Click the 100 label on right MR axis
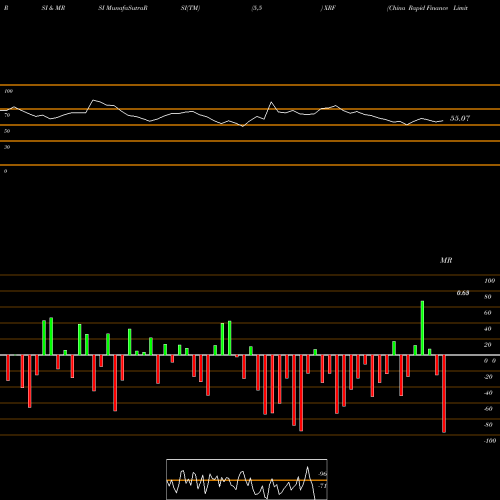The height and width of the screenshot is (500, 500). pyautogui.click(x=489, y=281)
